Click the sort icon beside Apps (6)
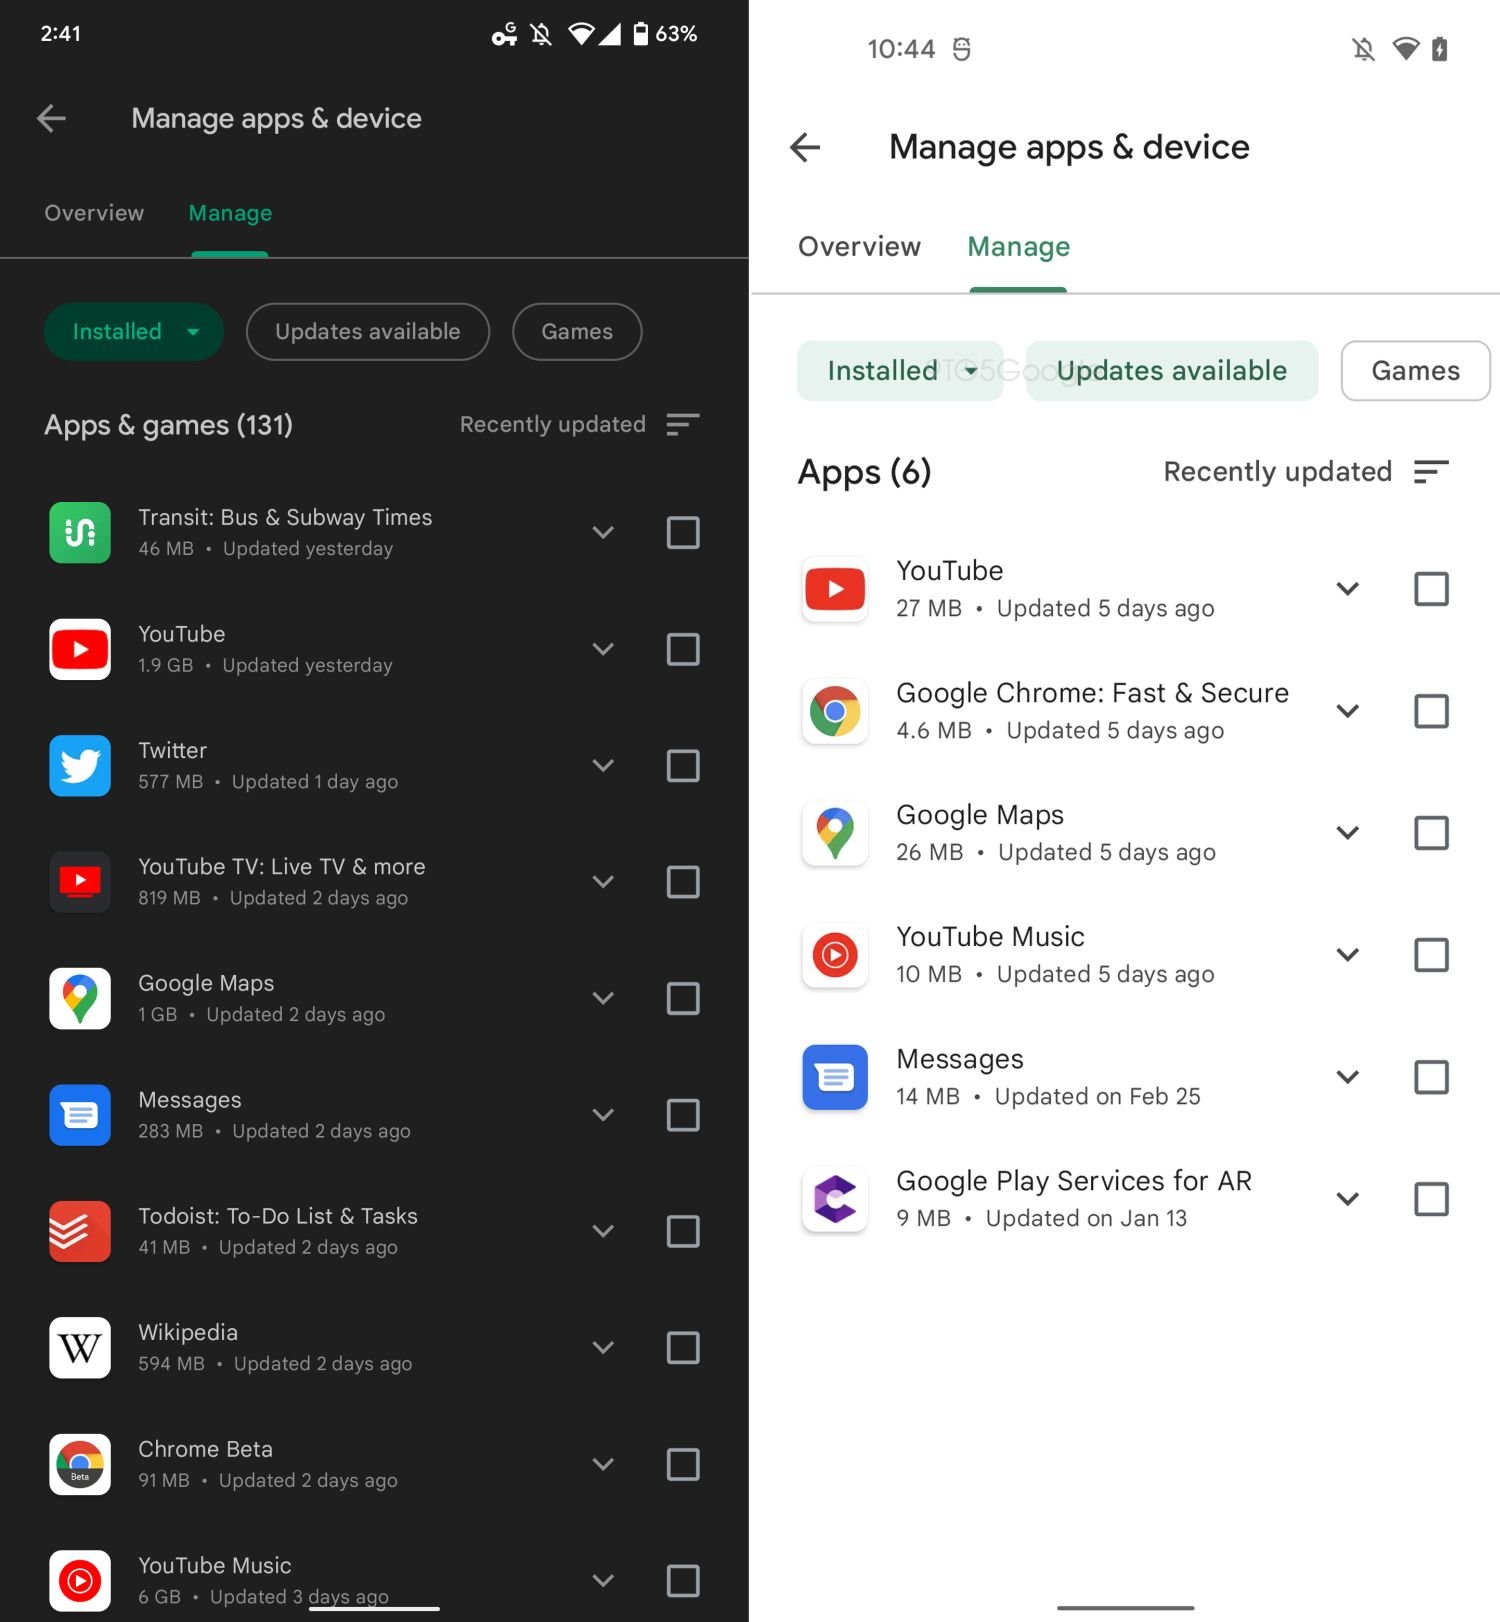 1431,472
